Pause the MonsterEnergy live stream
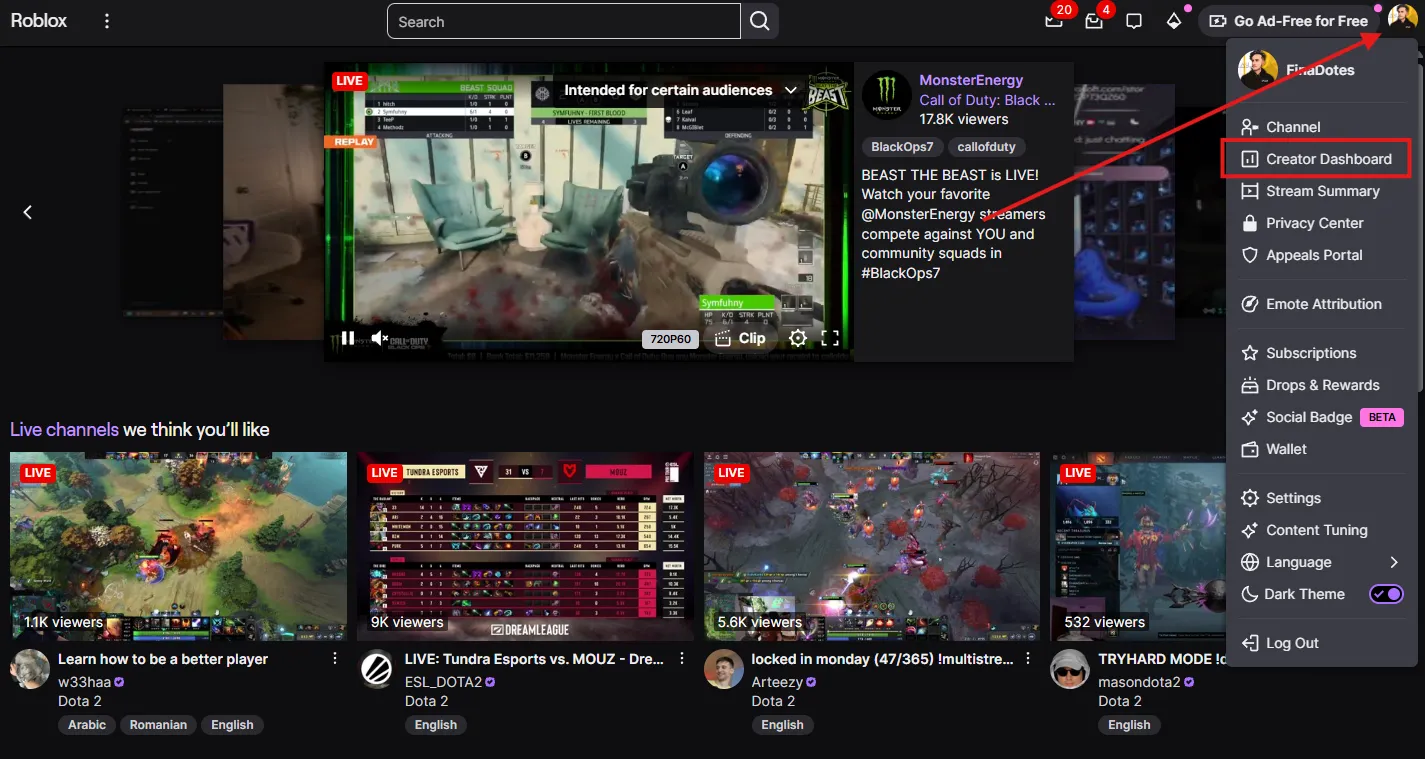This screenshot has height=759, width=1425. click(347, 338)
